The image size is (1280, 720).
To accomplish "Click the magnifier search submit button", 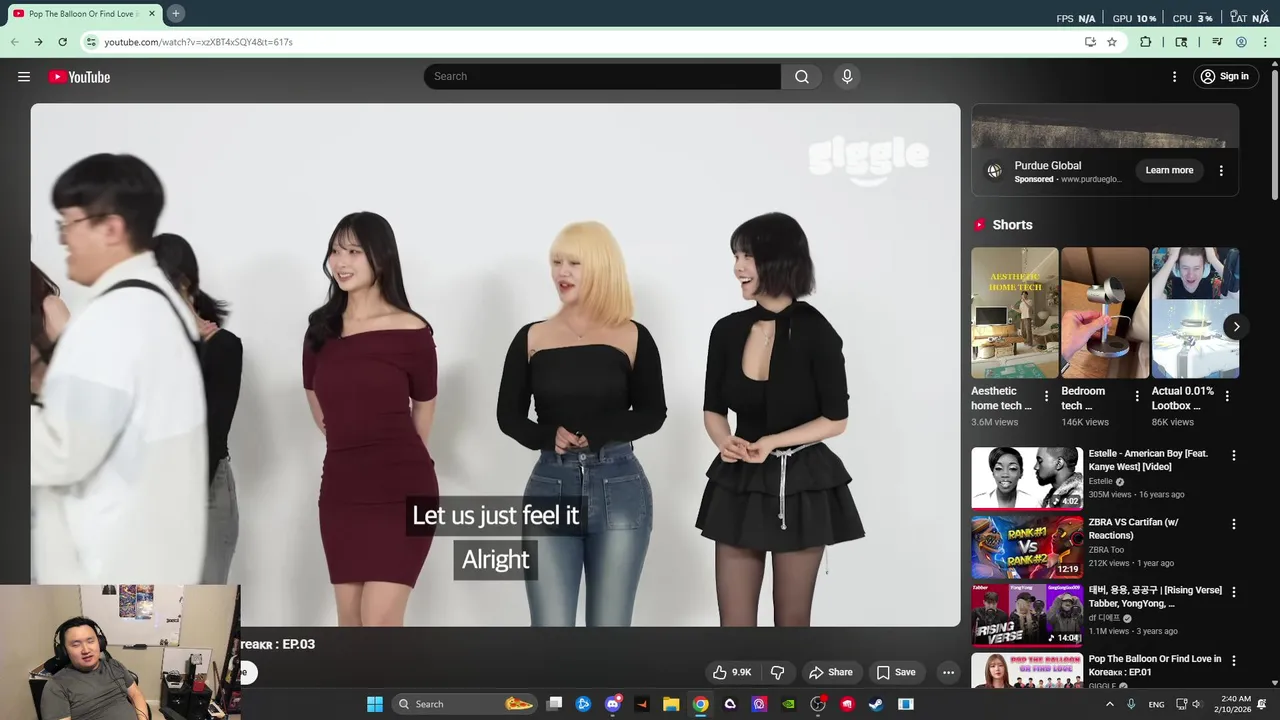I will coord(802,77).
